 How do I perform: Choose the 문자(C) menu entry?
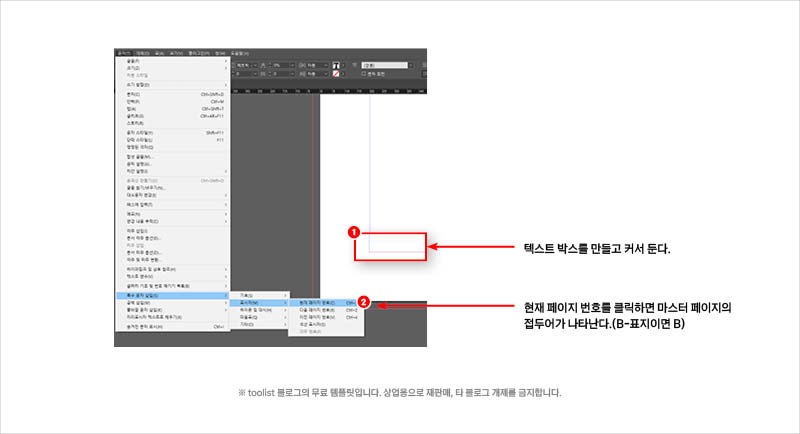[x=172, y=94]
